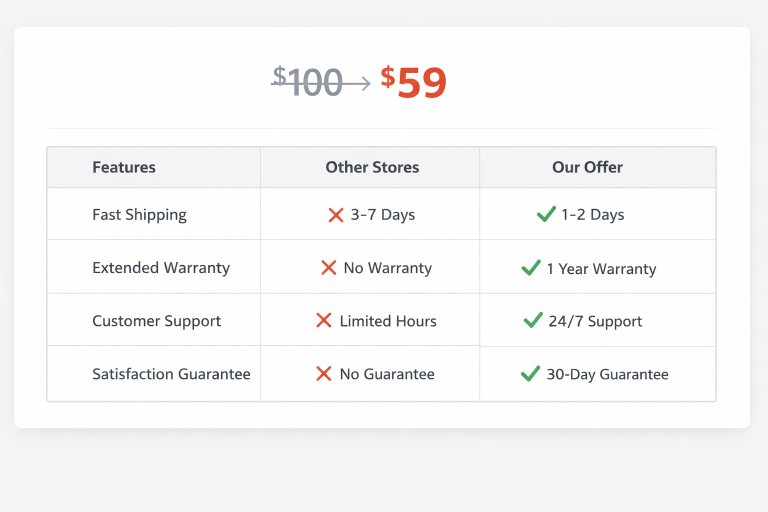Click the Customer Support feature label
This screenshot has height=512, width=768.
(x=156, y=321)
